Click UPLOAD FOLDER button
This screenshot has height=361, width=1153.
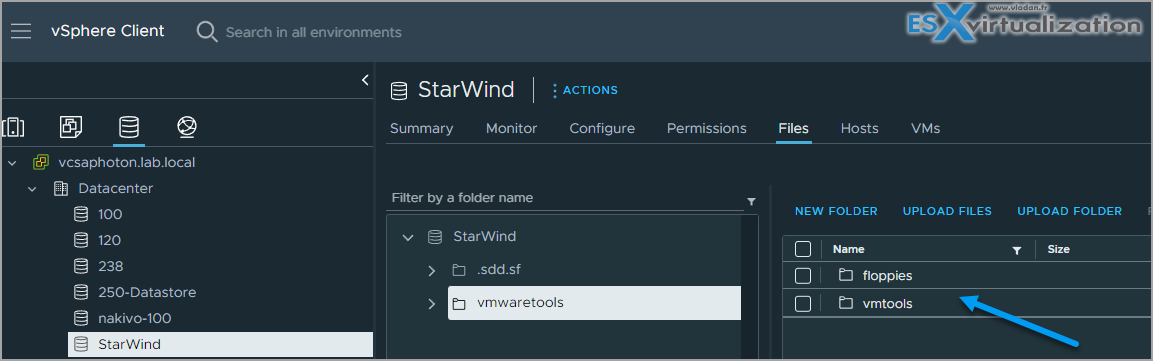tap(1069, 212)
